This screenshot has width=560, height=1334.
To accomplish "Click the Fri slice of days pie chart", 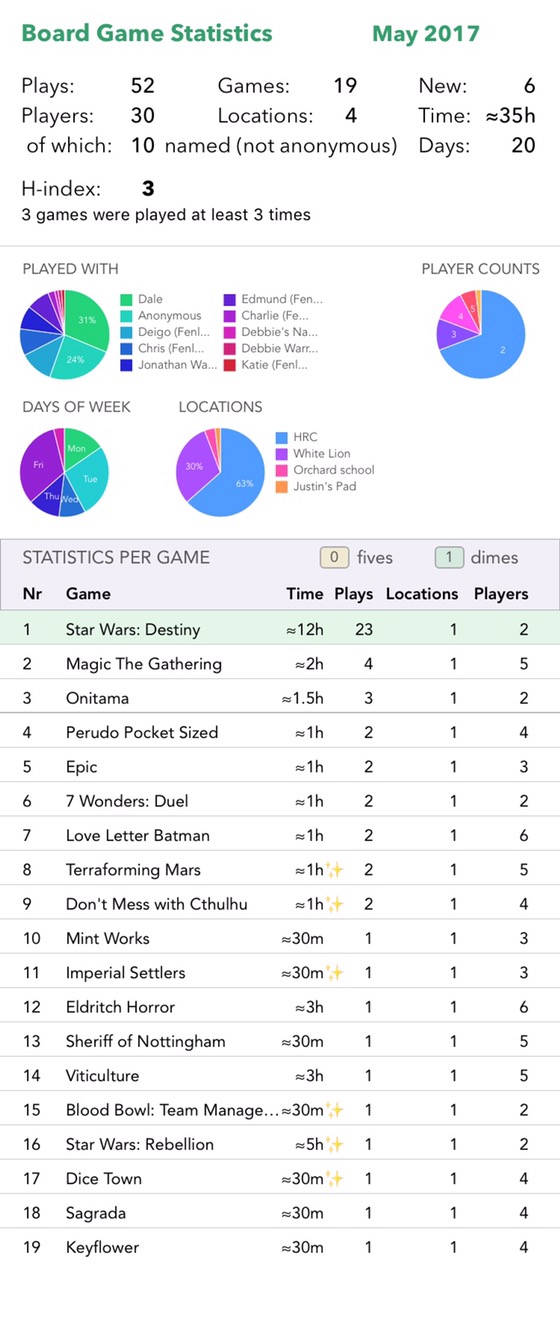I will tap(40, 464).
